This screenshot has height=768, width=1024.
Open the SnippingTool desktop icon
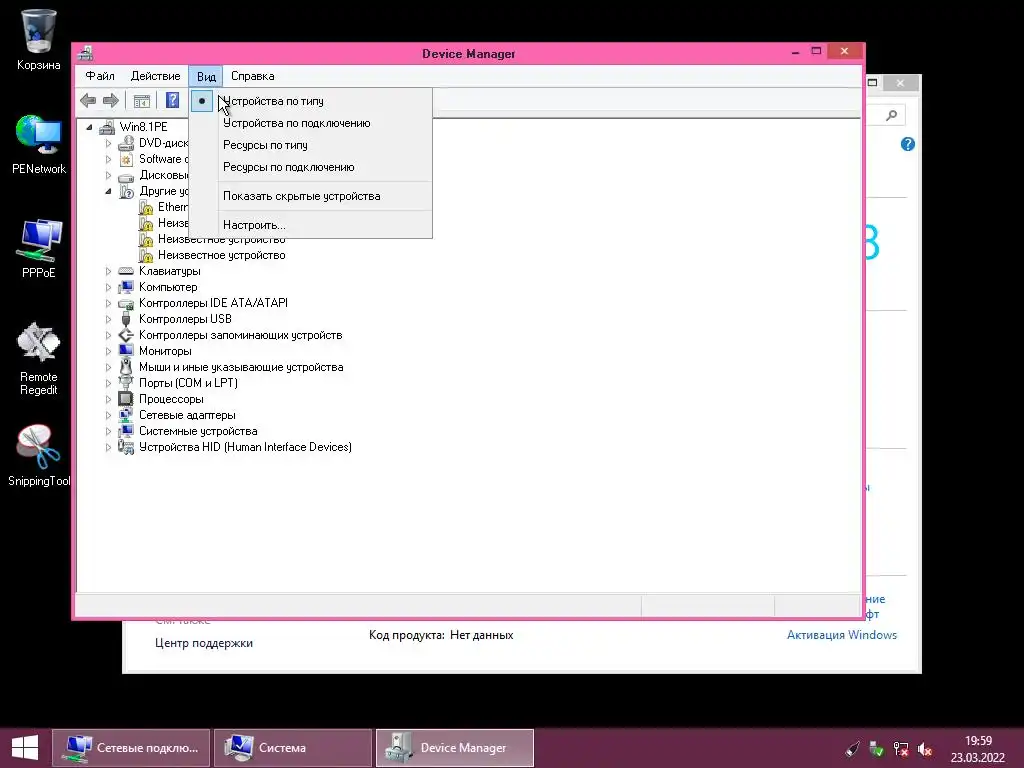(39, 447)
